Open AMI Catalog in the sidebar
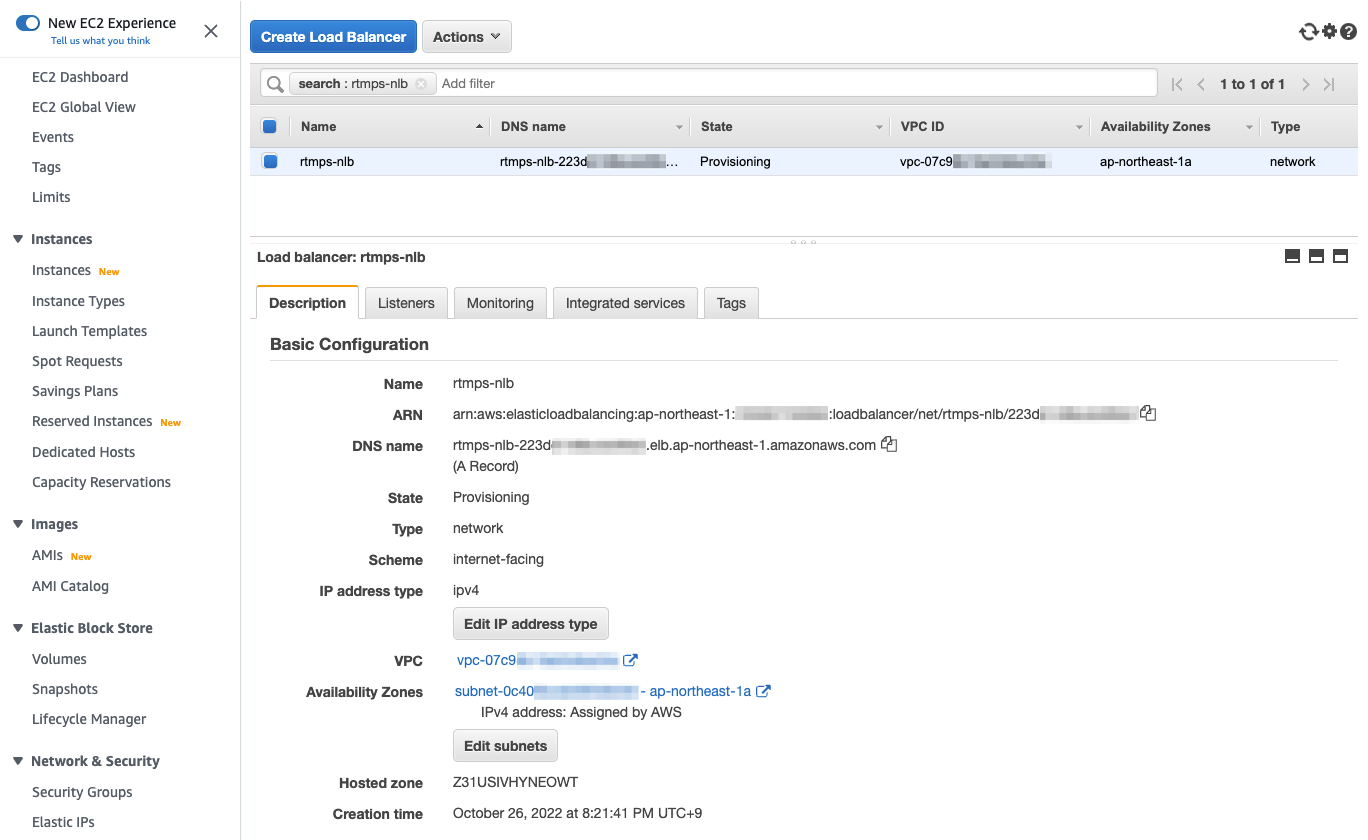 pos(70,586)
